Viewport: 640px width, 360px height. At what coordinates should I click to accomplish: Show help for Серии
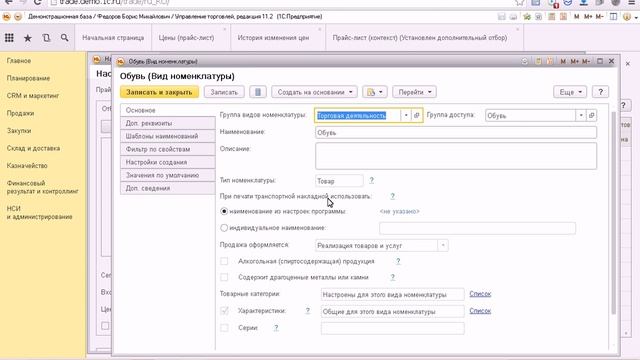click(276, 328)
